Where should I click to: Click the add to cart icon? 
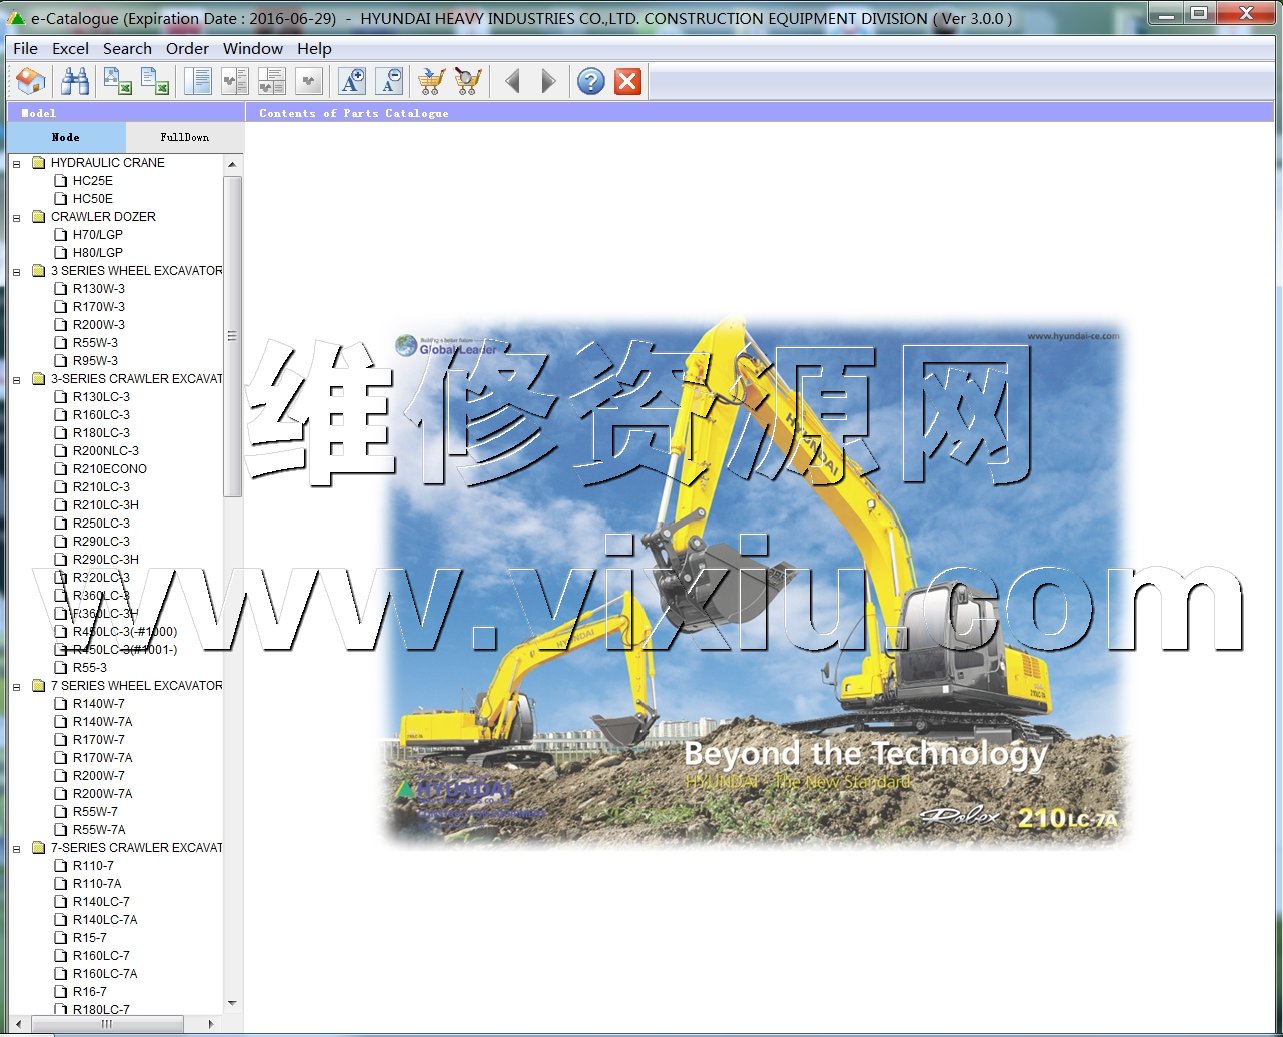pos(431,81)
